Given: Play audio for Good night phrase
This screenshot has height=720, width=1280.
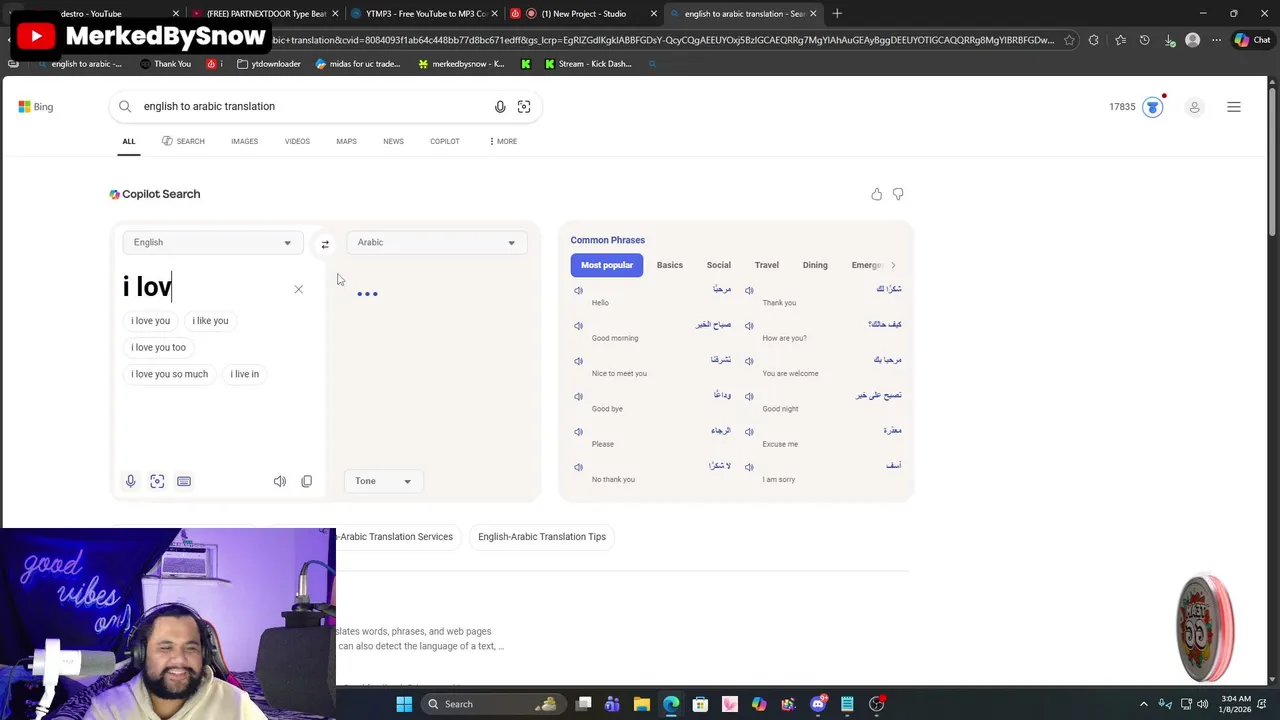Looking at the screenshot, I should pos(749,396).
